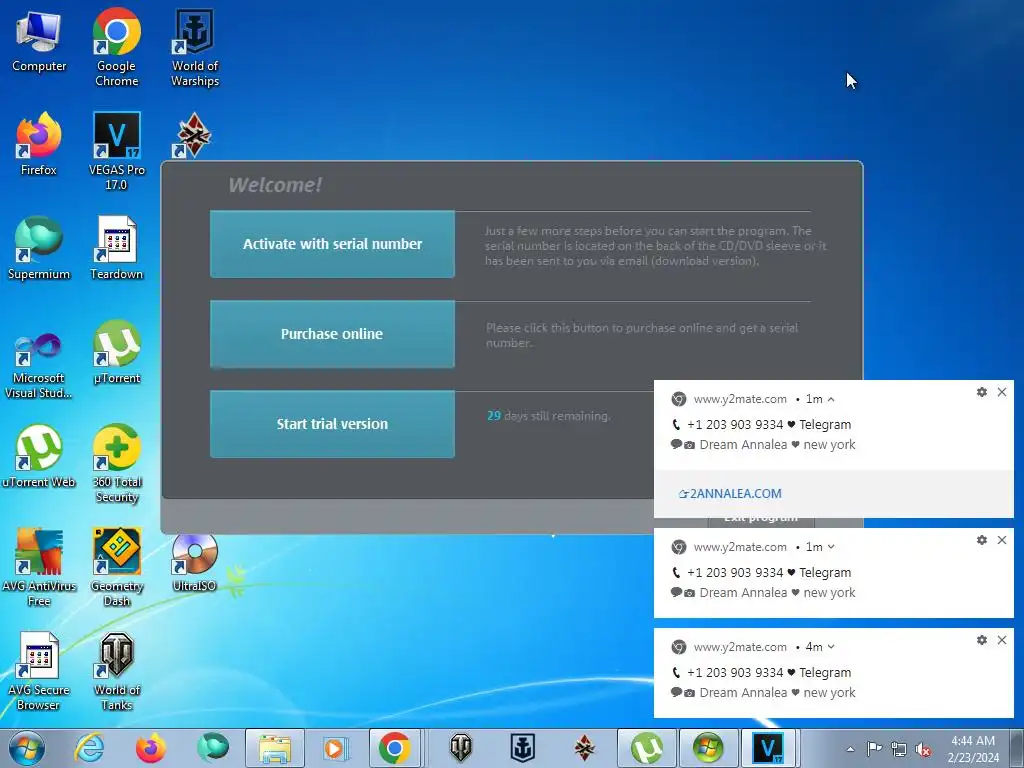1024x768 pixels.
Task: Select AVG Secure Browser desktop icon
Action: click(39, 671)
